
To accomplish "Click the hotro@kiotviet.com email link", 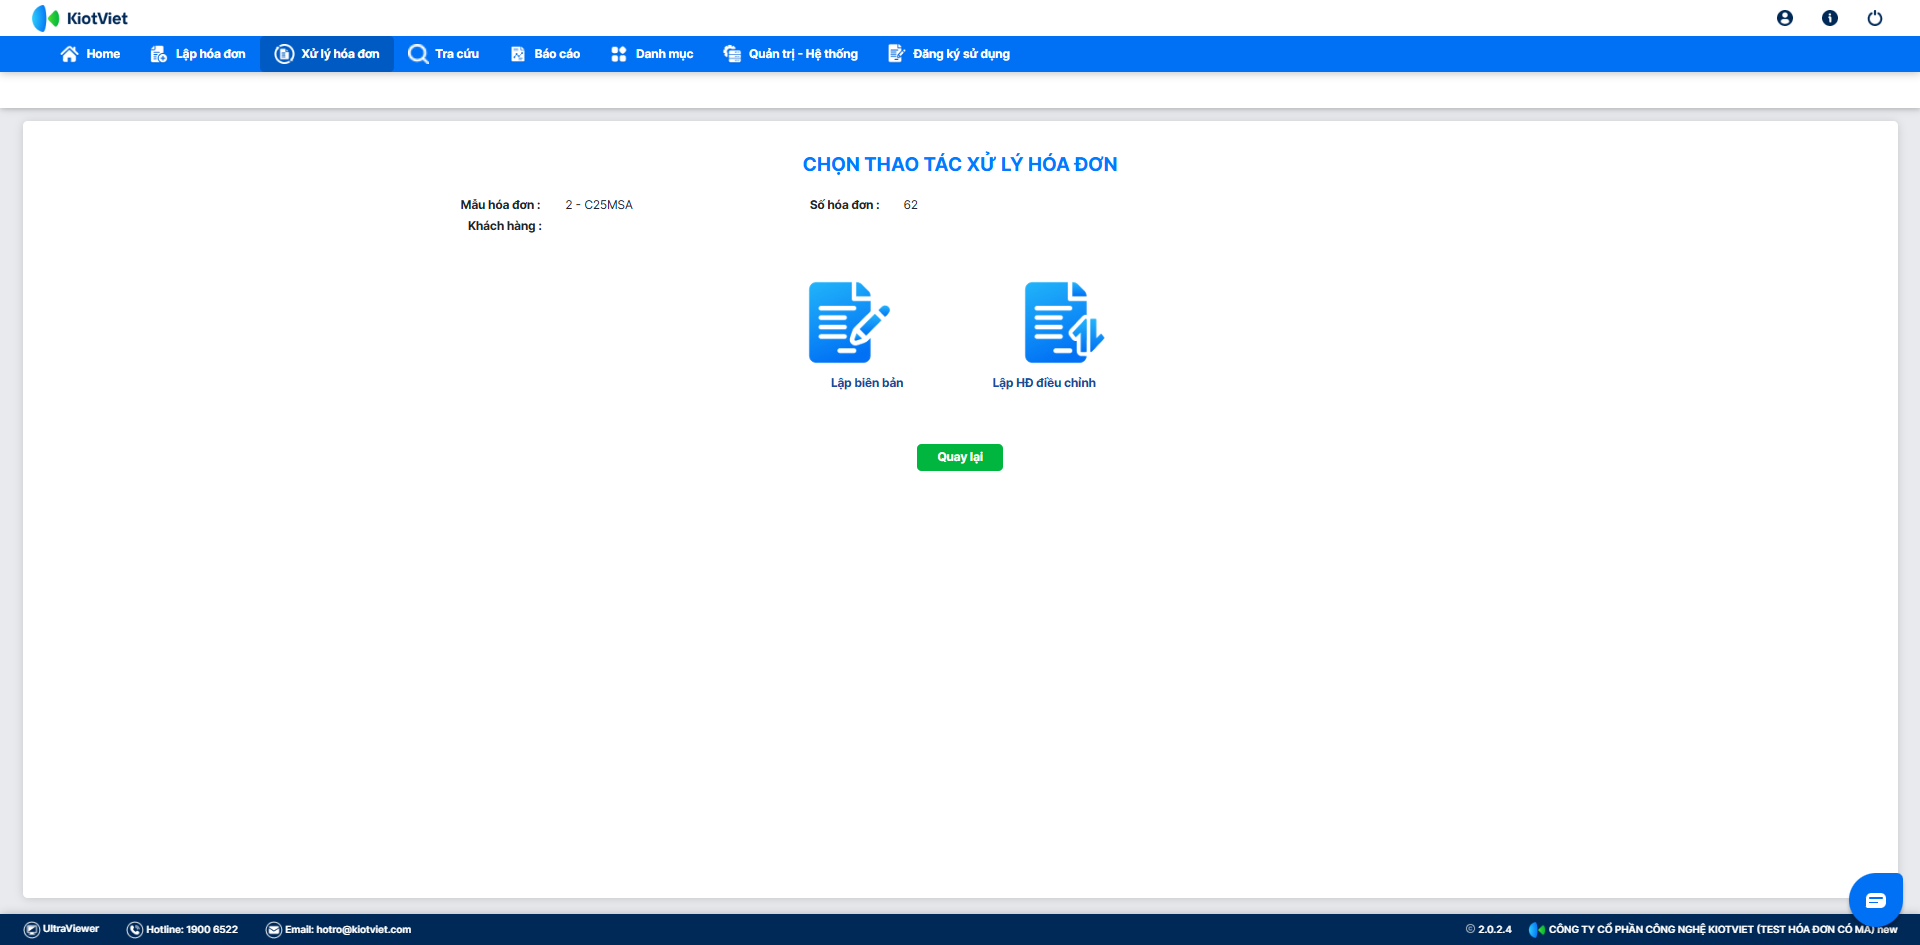I will point(364,930).
